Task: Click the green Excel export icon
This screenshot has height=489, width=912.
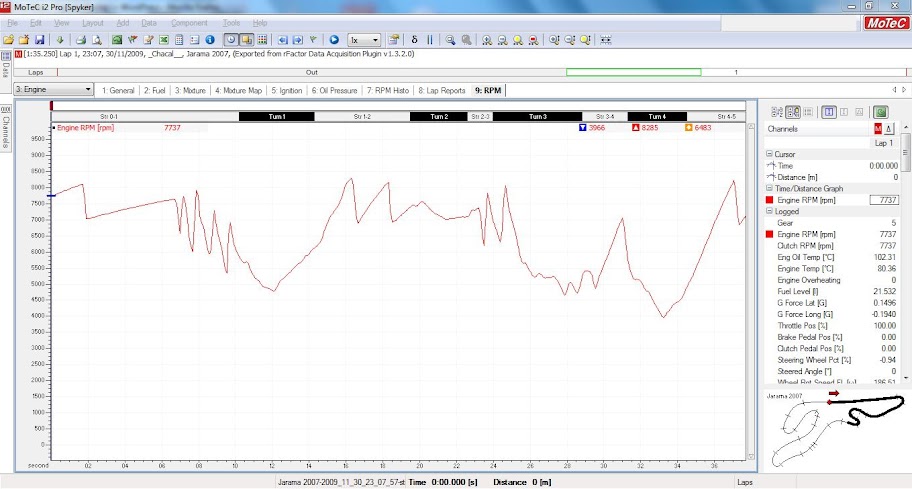Action: point(164,40)
